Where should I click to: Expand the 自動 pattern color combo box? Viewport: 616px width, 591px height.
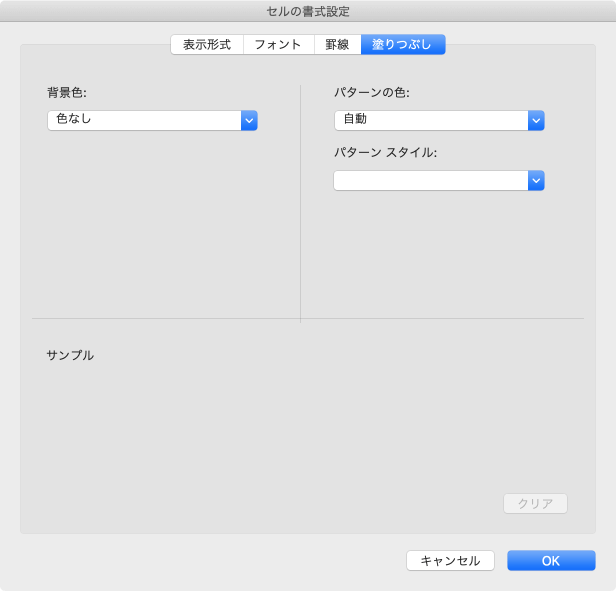pos(430,120)
